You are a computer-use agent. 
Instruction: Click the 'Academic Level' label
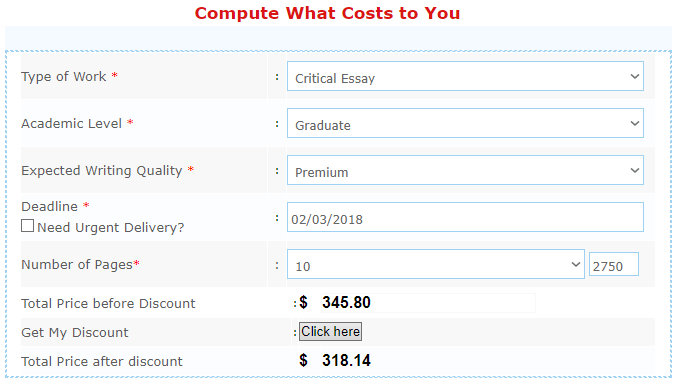71,124
